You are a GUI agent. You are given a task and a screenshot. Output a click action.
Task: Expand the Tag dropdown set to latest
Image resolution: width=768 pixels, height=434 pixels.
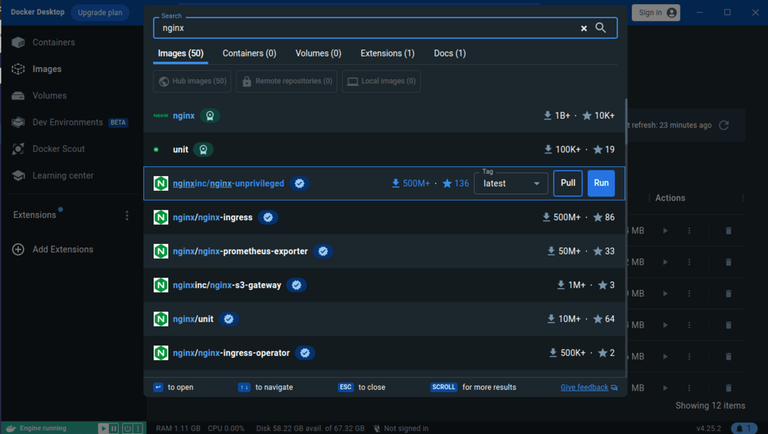[511, 183]
